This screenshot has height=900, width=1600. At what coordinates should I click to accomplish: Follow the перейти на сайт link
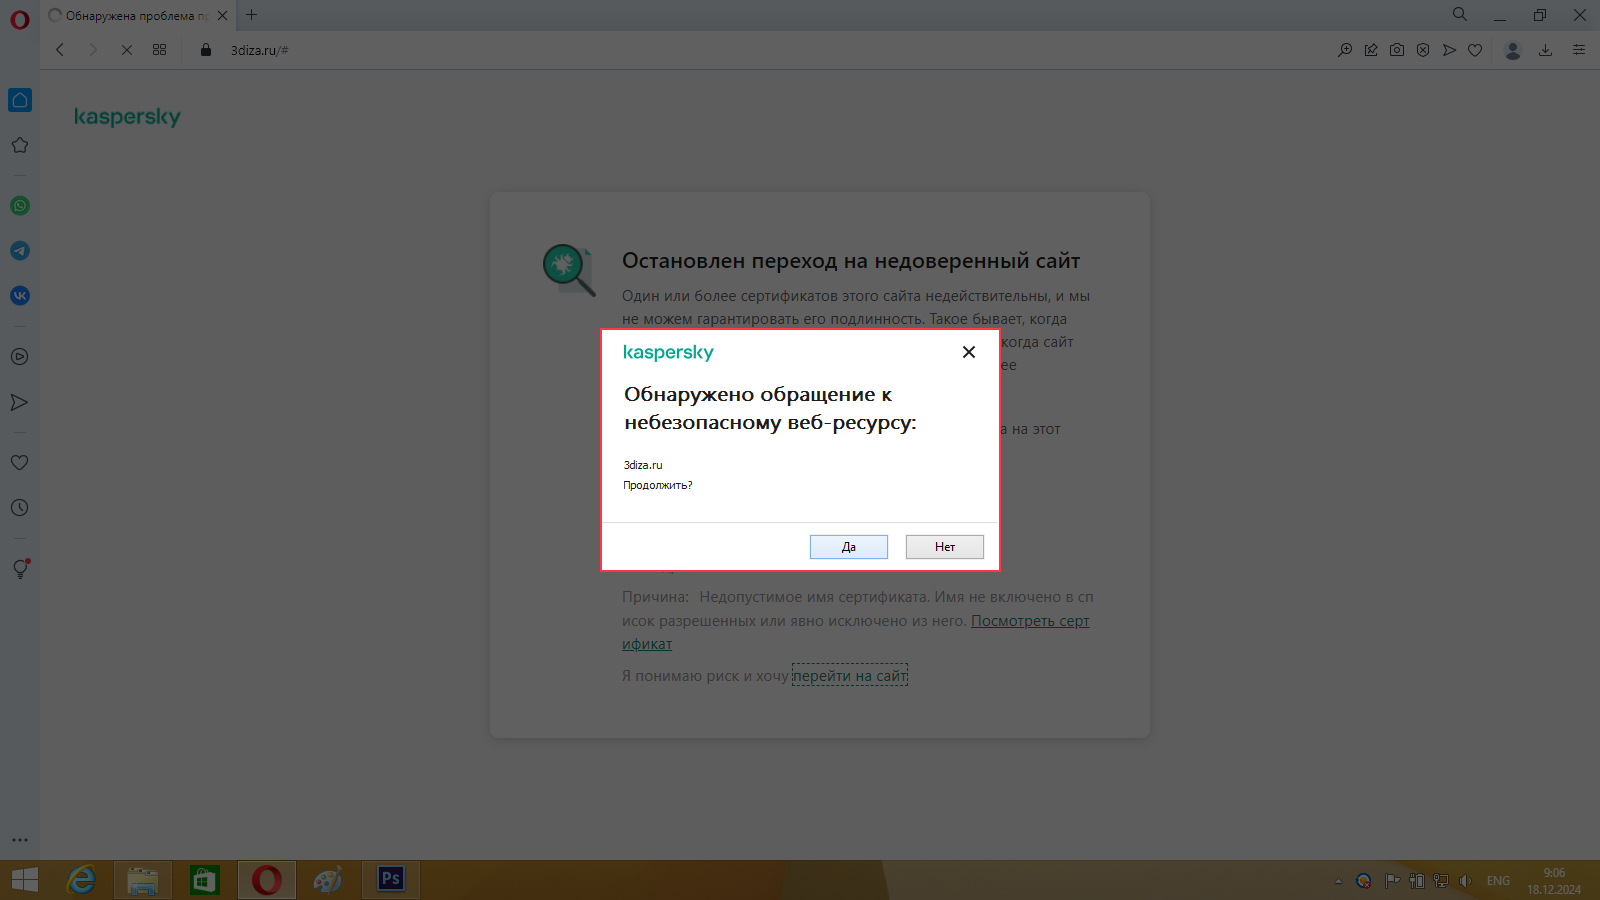click(x=850, y=676)
